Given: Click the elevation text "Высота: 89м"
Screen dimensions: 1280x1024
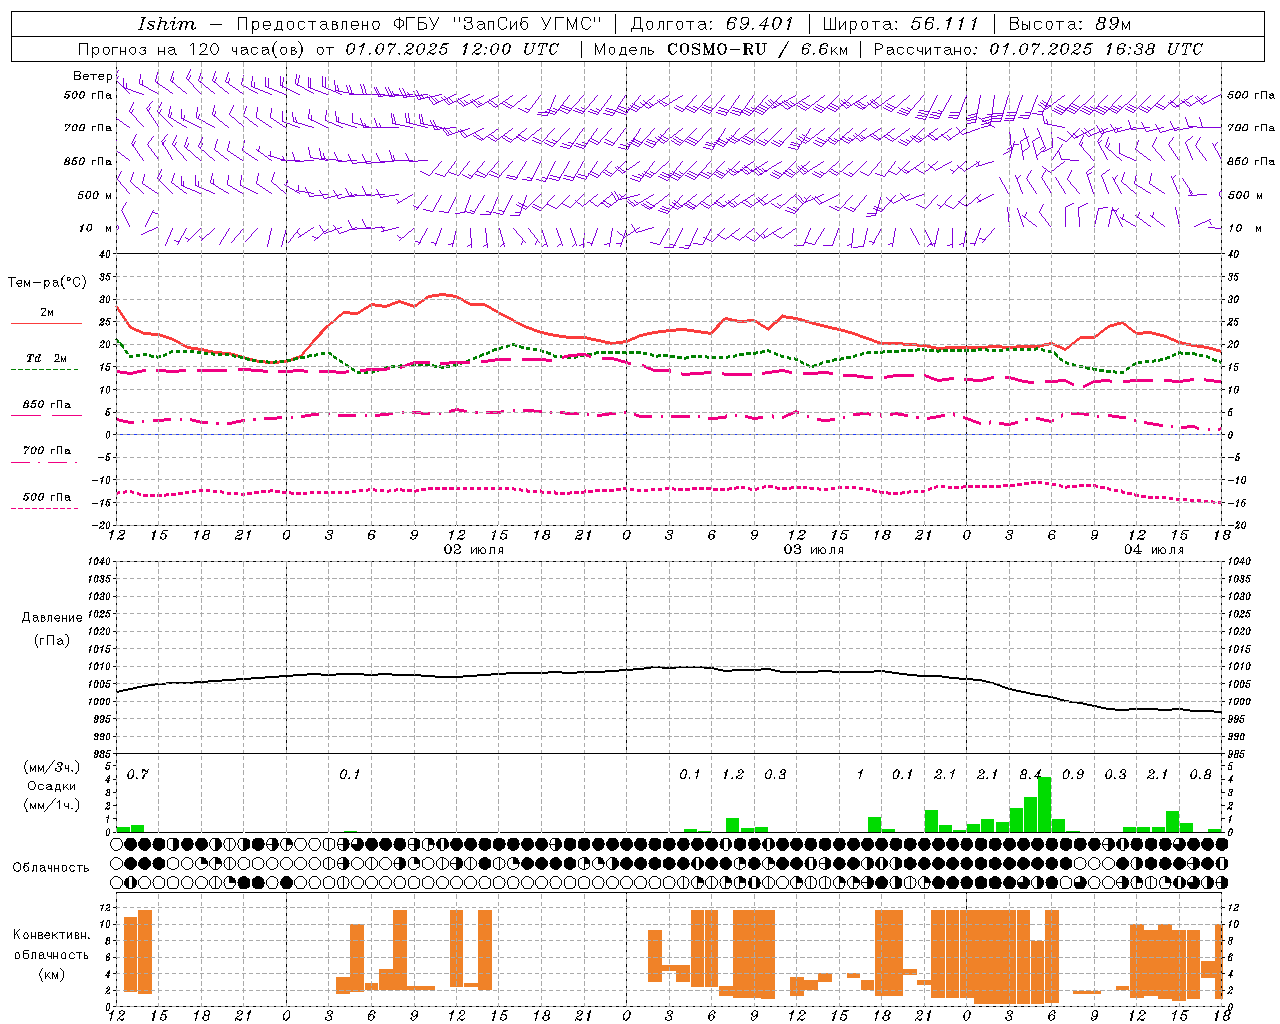Looking at the screenshot, I should 1070,24.
